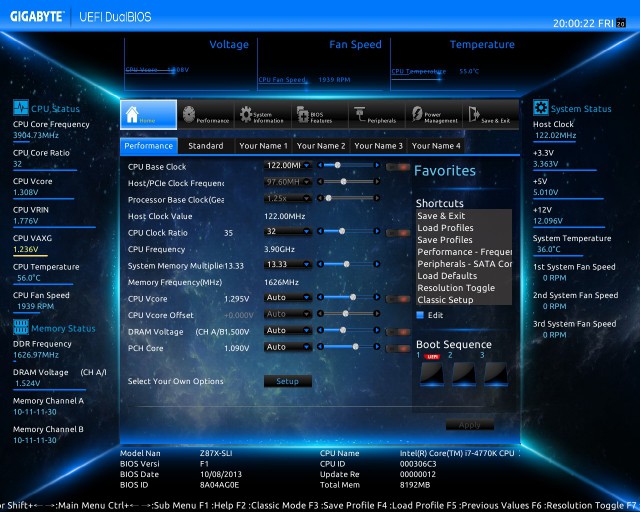The image size is (640, 512).
Task: Click the calendar date icon beside the clock
Action: click(x=621, y=23)
